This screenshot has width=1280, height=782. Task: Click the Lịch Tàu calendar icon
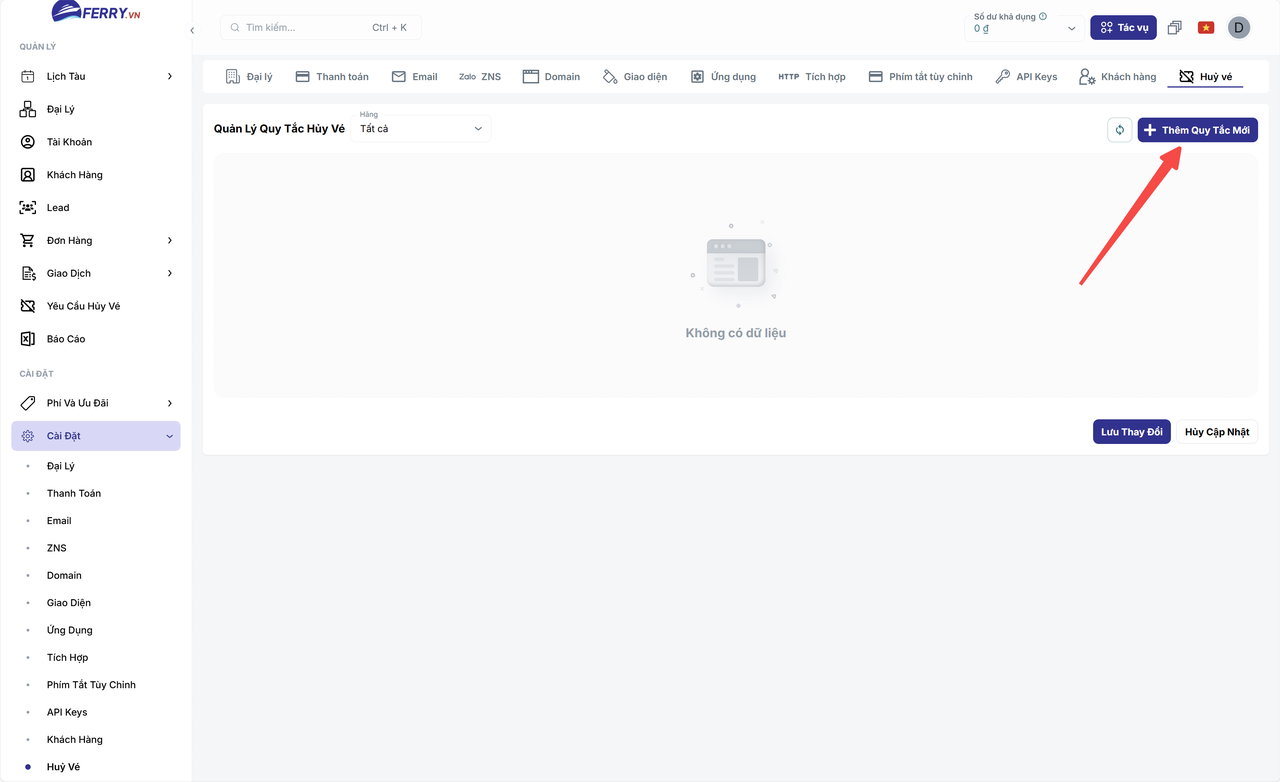tap(28, 76)
